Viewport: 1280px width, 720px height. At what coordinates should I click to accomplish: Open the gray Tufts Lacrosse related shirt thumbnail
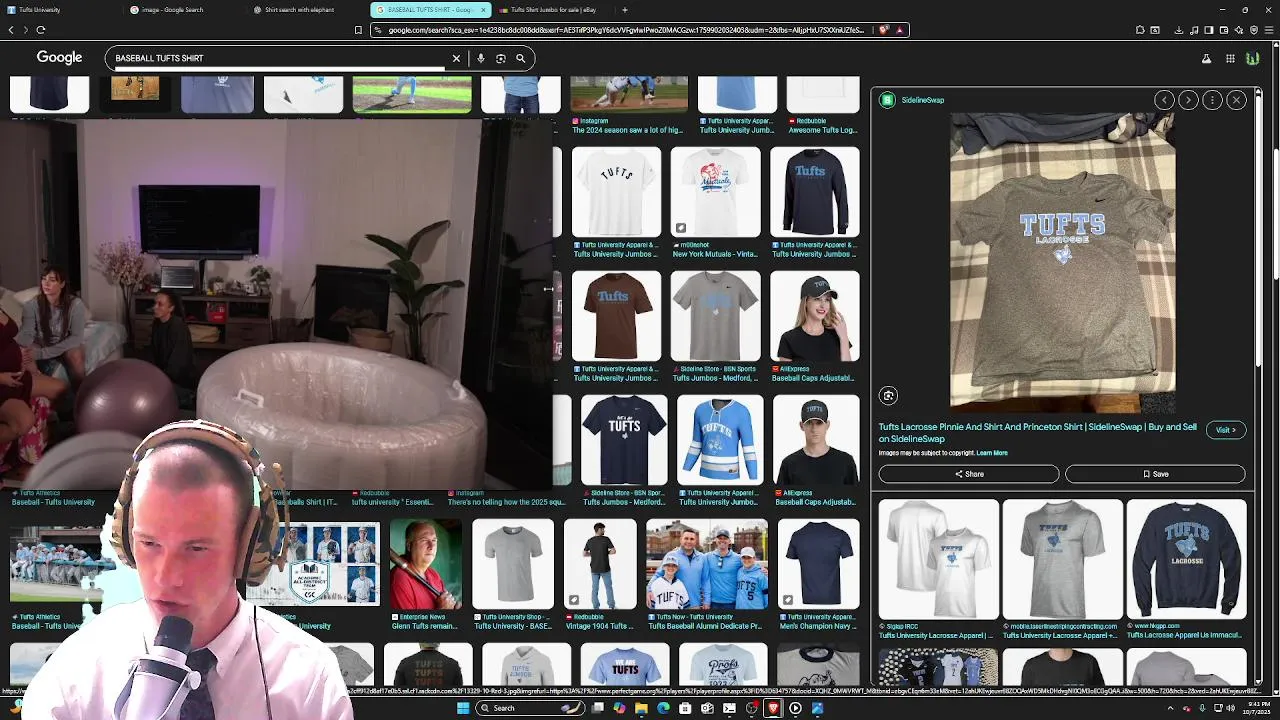point(1062,560)
